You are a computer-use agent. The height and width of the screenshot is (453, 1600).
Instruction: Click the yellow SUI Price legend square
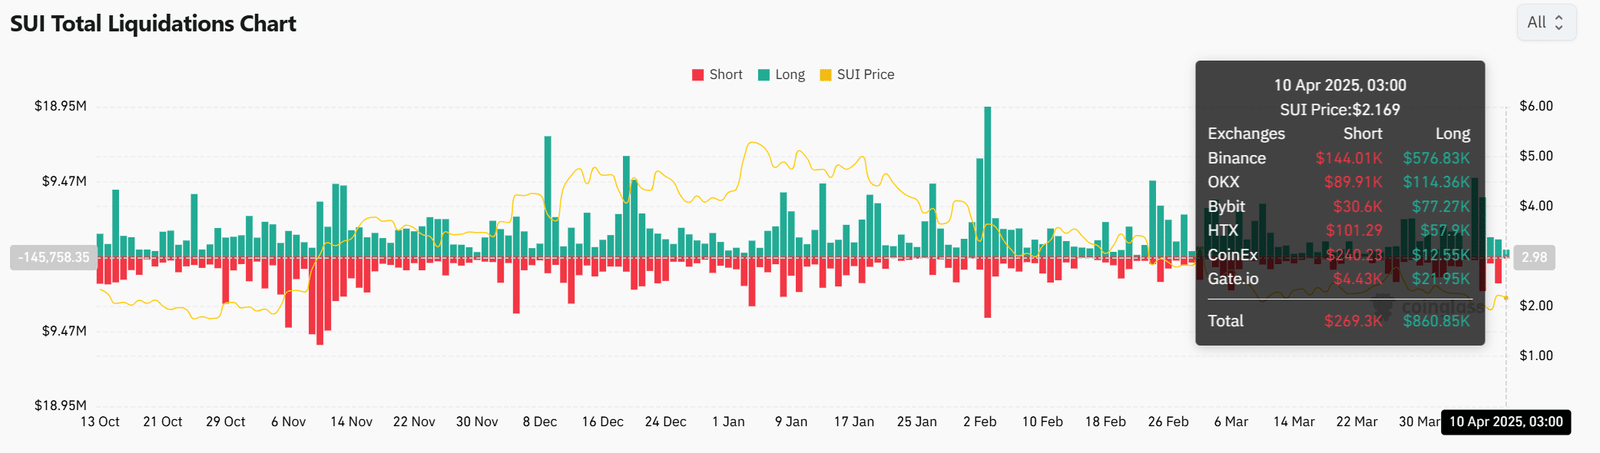[x=825, y=75]
